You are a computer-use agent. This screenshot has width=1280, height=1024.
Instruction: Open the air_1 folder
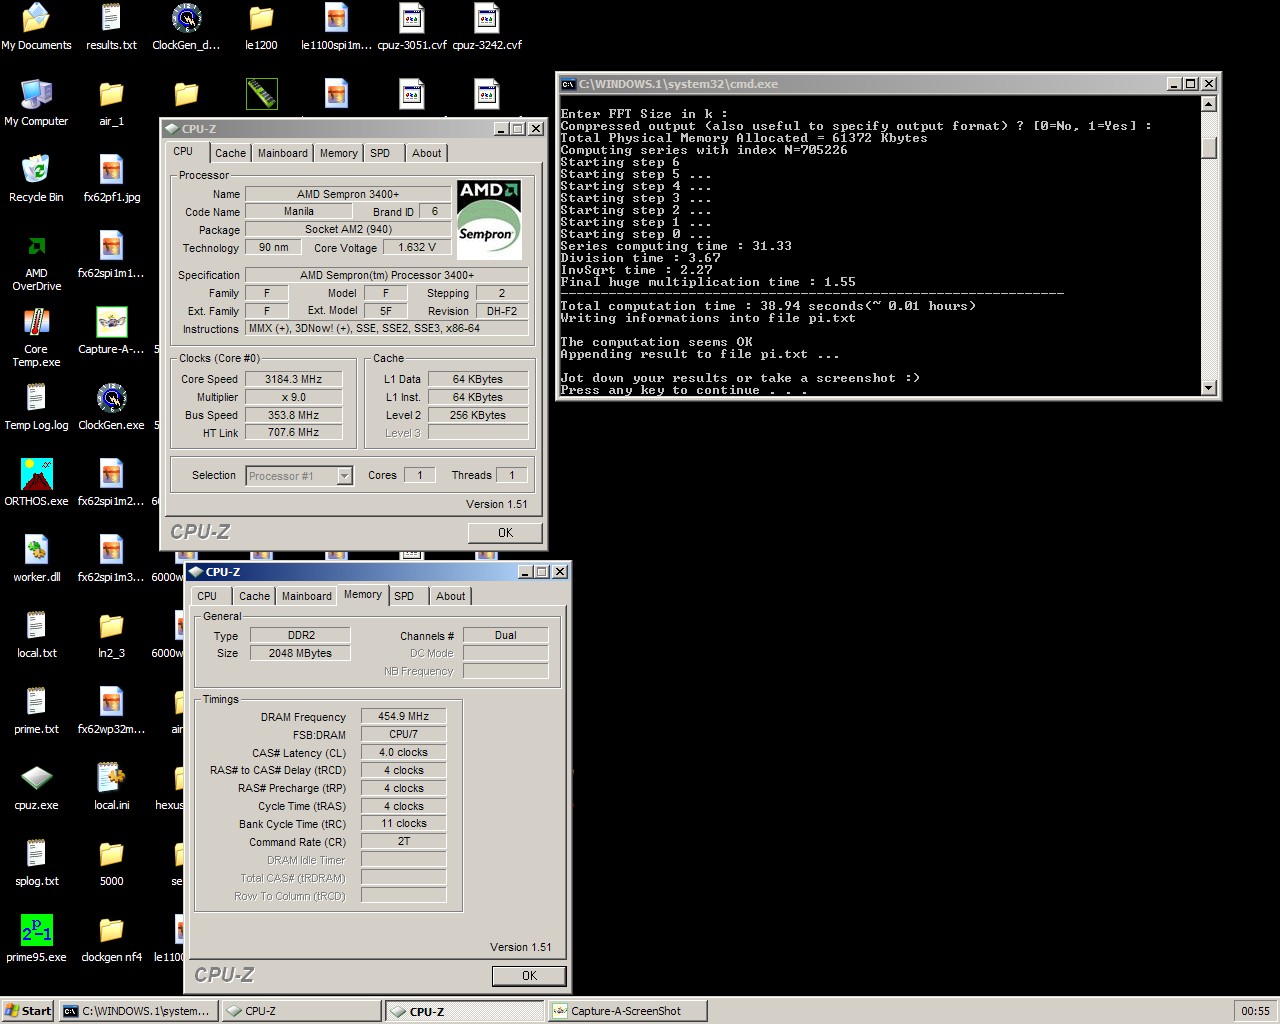coord(111,103)
